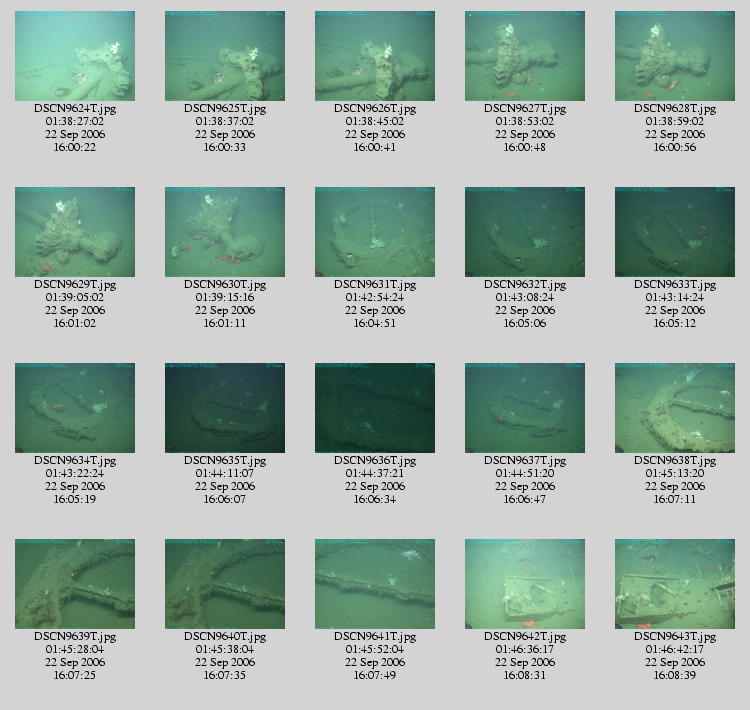Open the DSCN9629T.jpg image
The image size is (750, 710).
pos(75,232)
